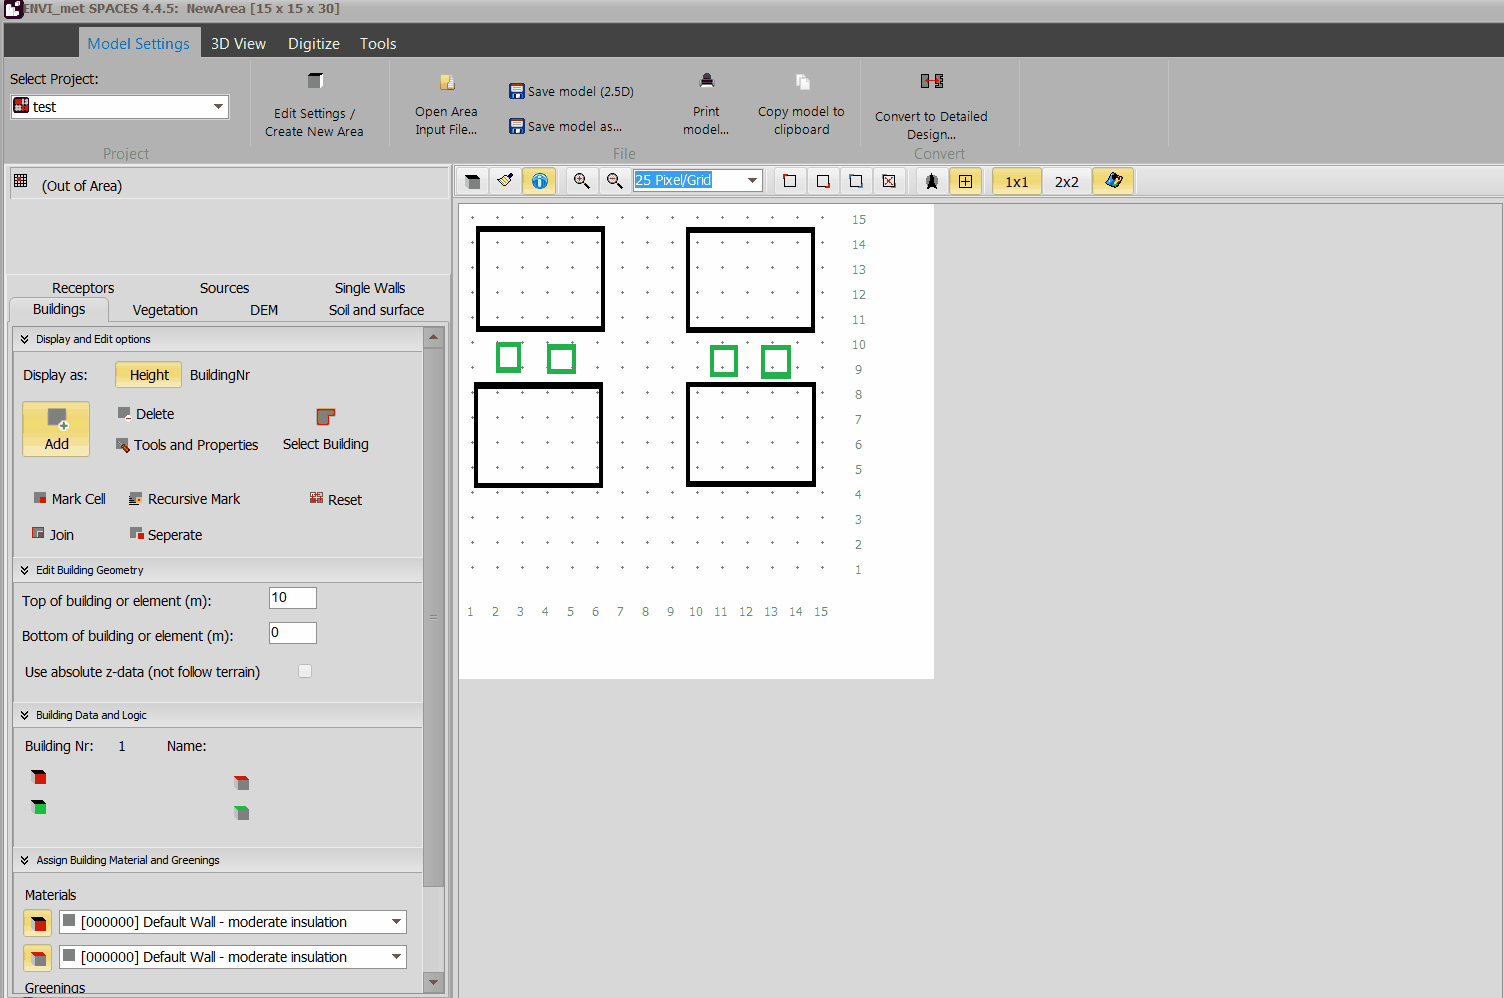
Task: Click the Select Building tool icon
Action: tap(326, 417)
